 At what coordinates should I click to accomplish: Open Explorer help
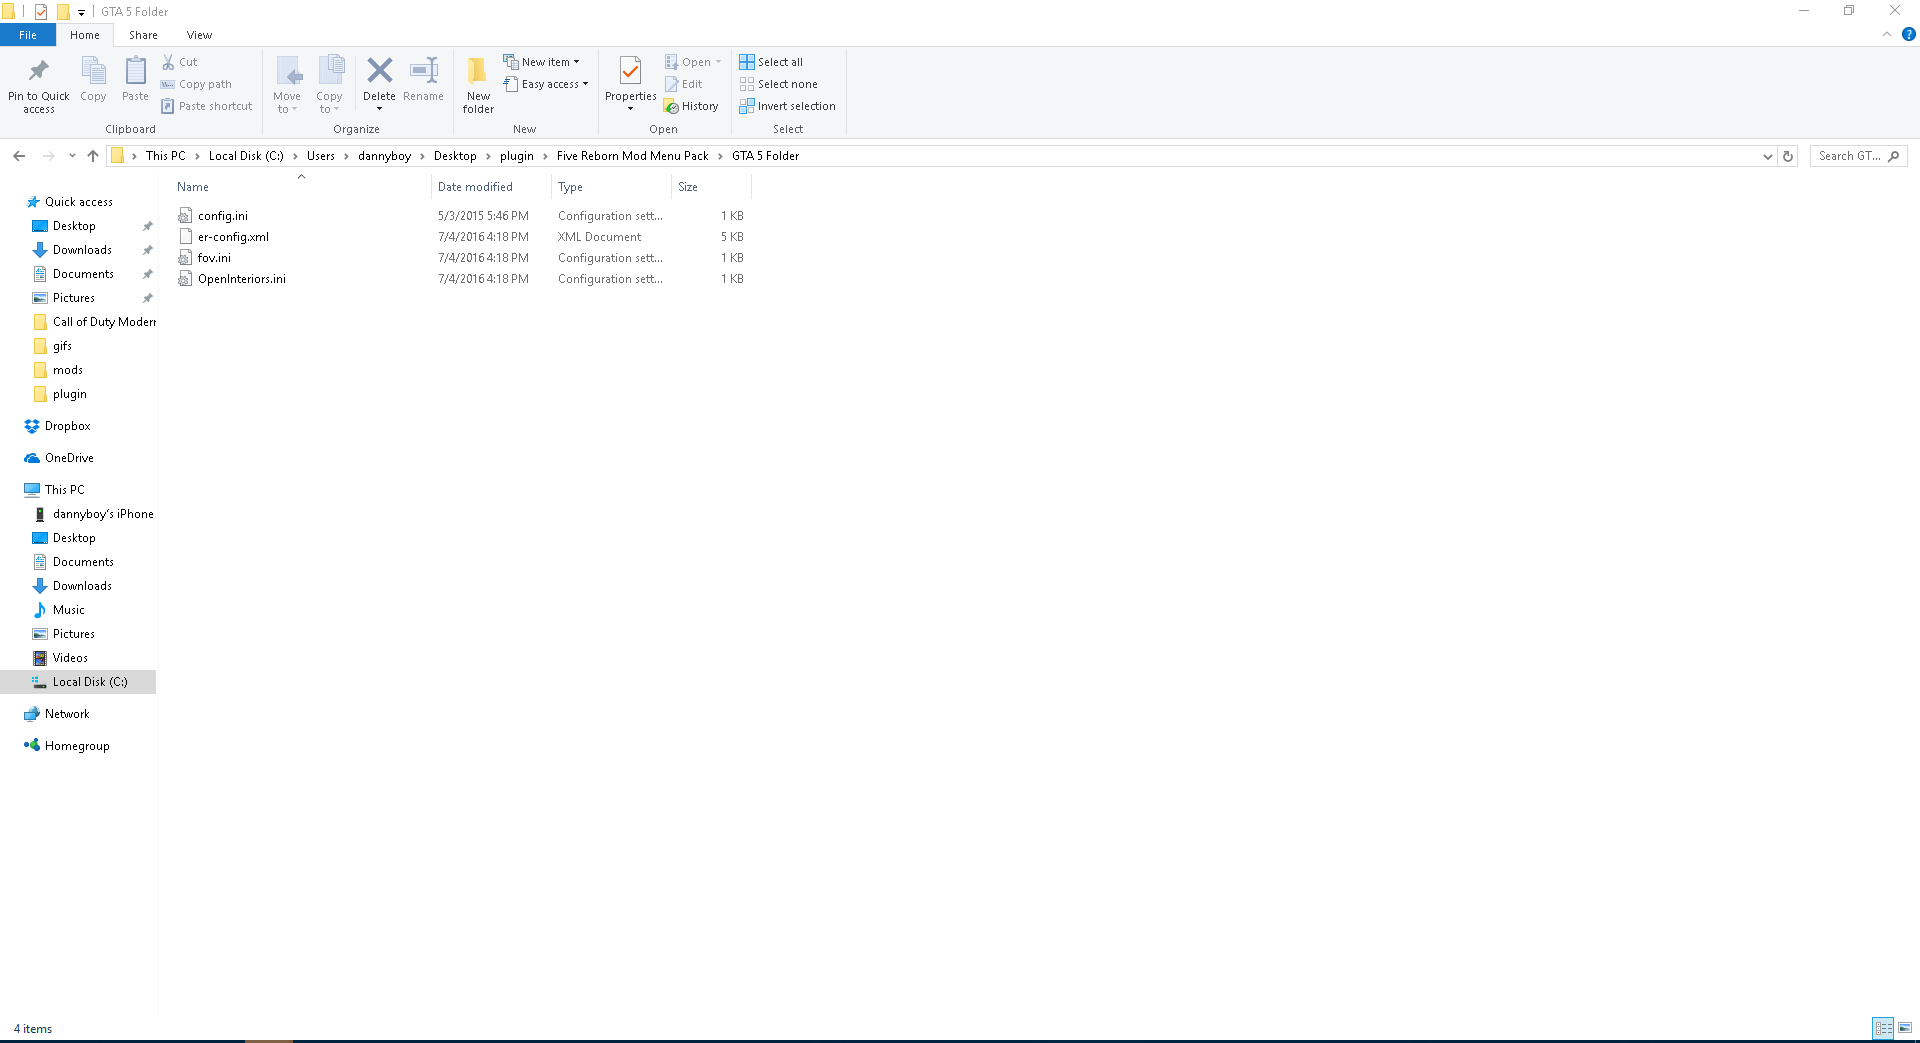click(x=1908, y=34)
